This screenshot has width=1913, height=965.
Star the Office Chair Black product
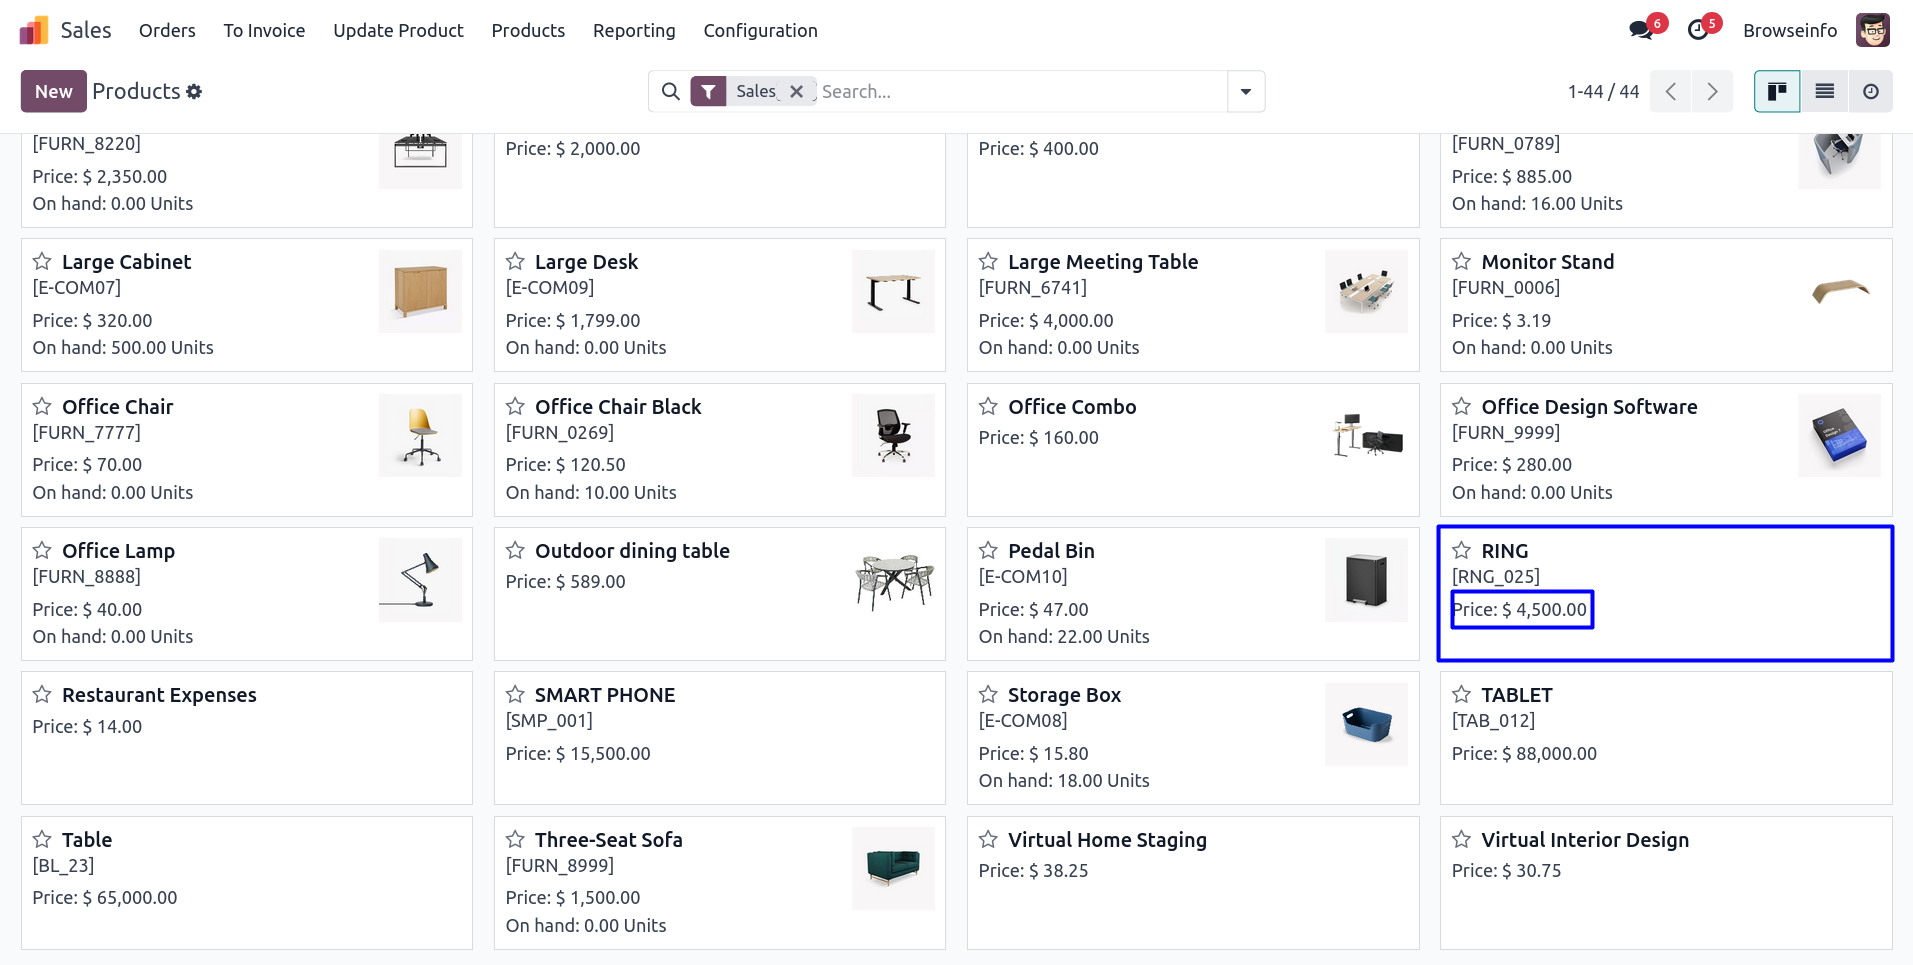tap(515, 406)
